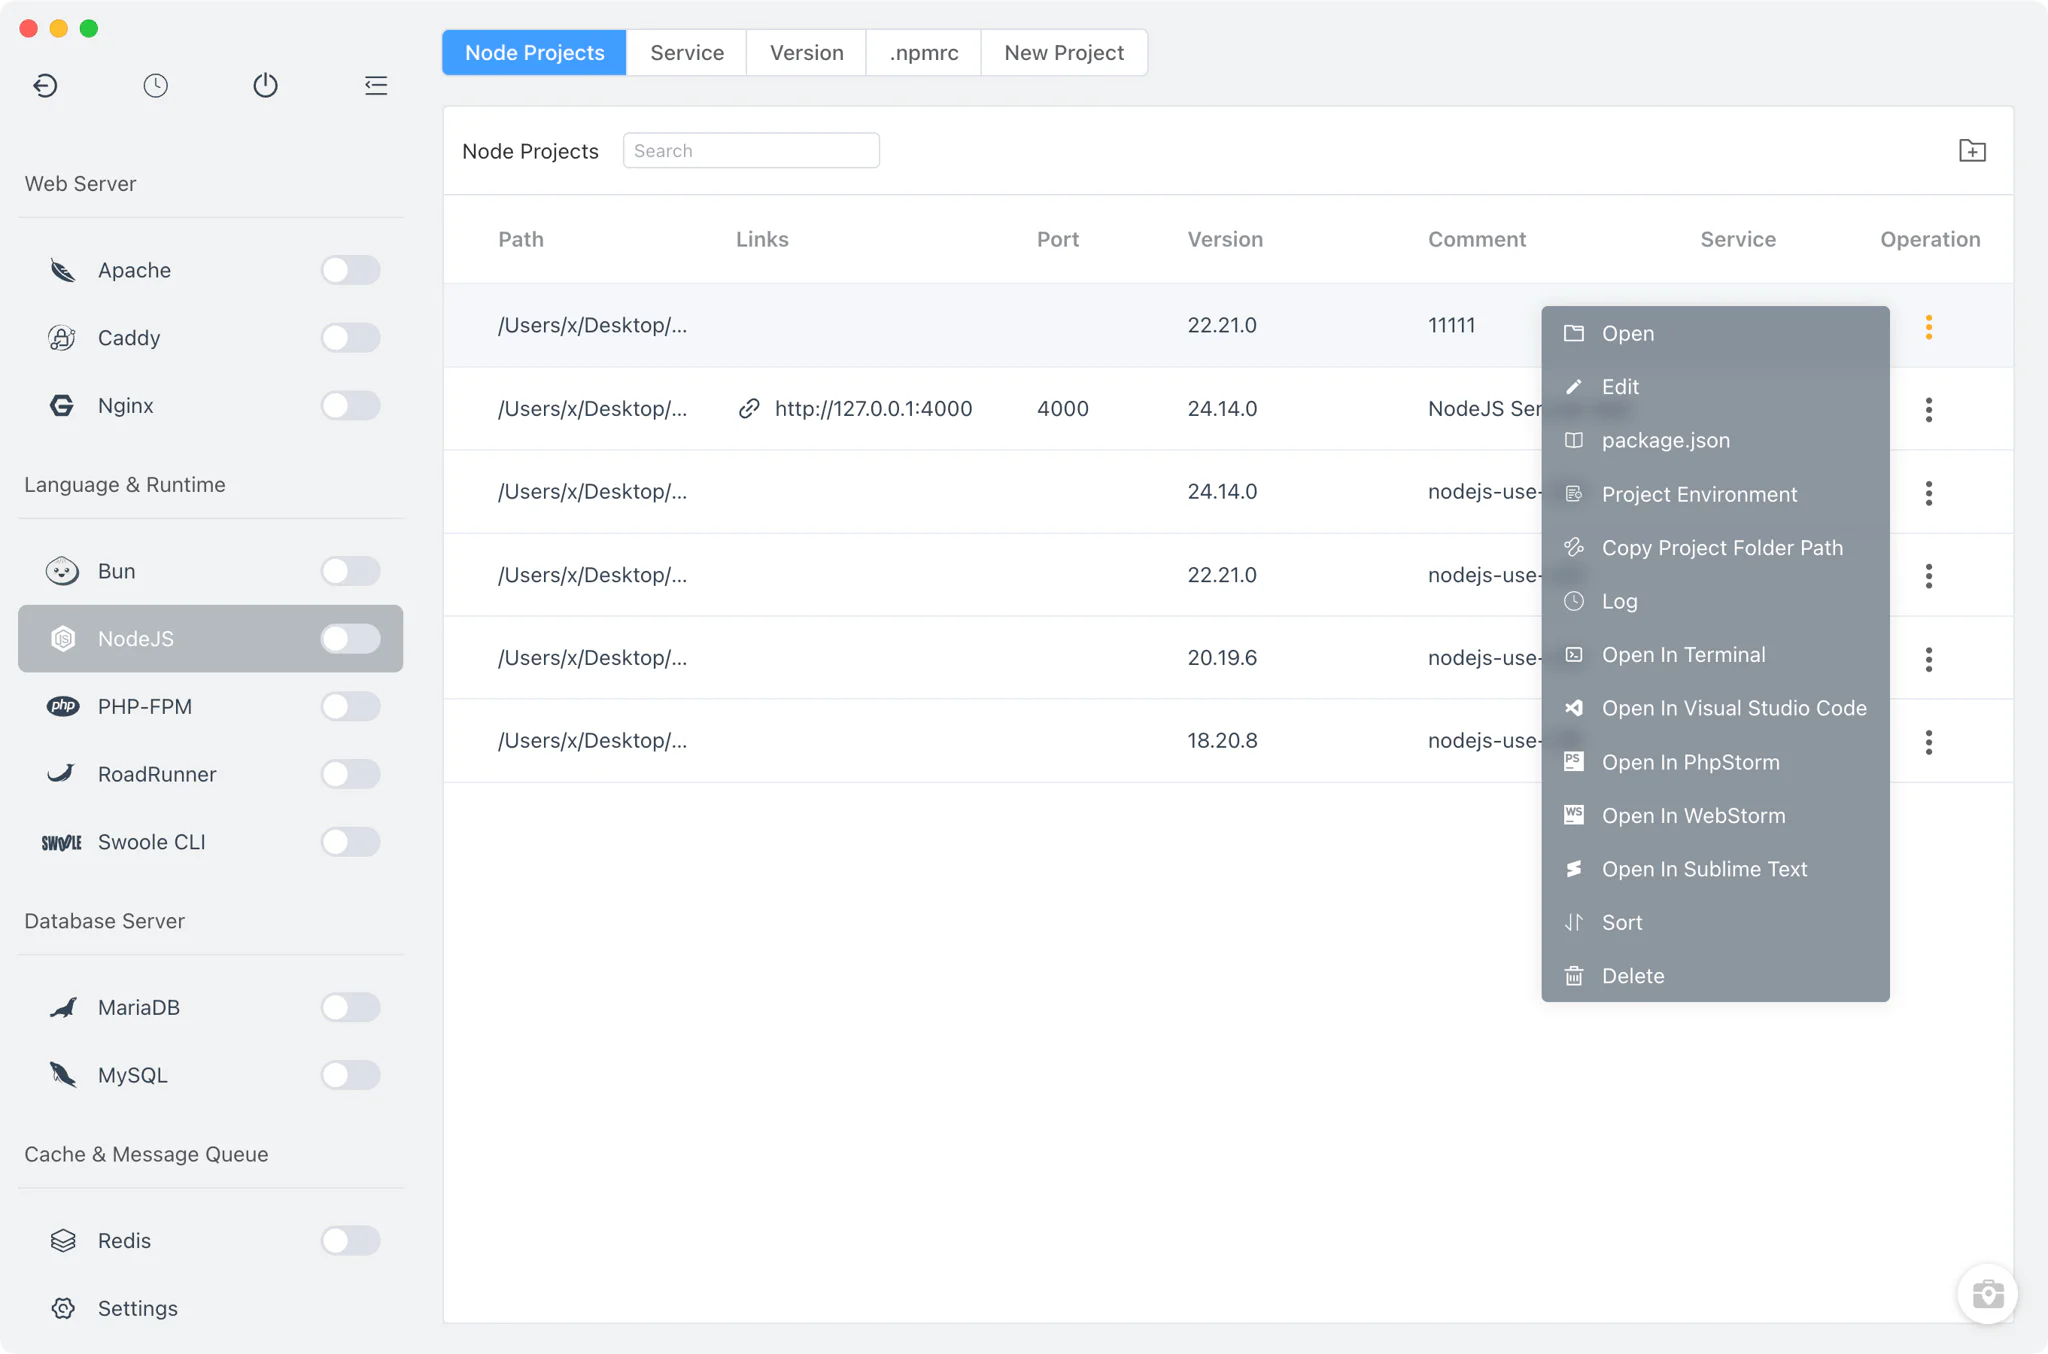
Task: Click the link icon beside http://127.0.0.1:4000
Action: 749,408
